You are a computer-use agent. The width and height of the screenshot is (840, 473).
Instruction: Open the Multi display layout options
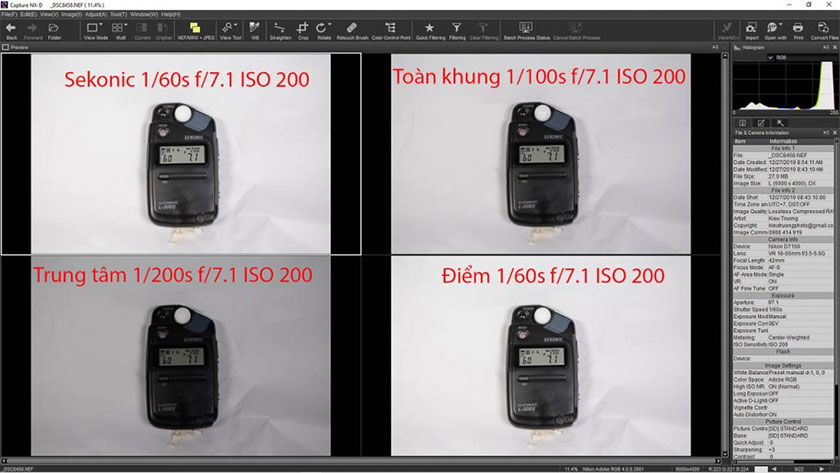coord(120,31)
